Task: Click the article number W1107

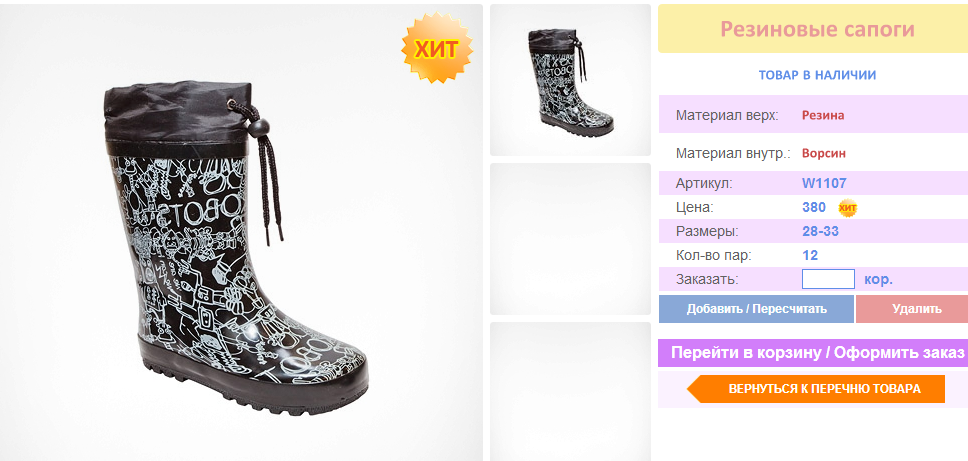Action: pos(824,183)
